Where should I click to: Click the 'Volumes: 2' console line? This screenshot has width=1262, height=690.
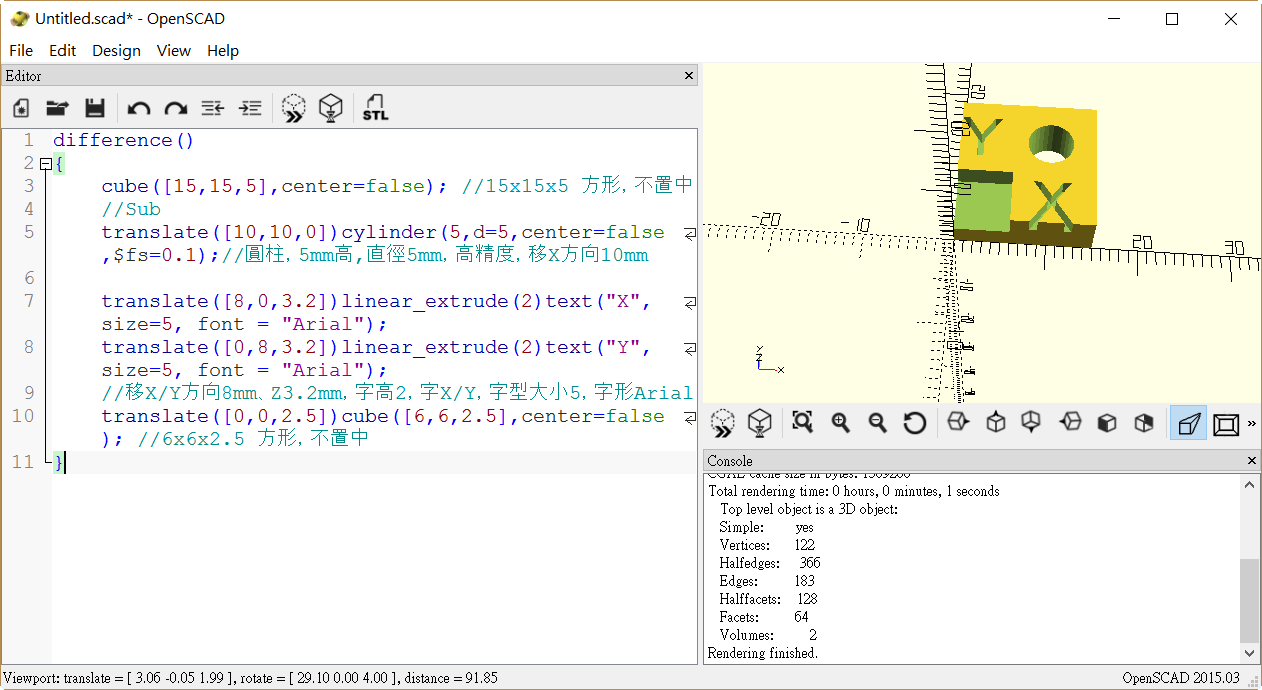769,635
